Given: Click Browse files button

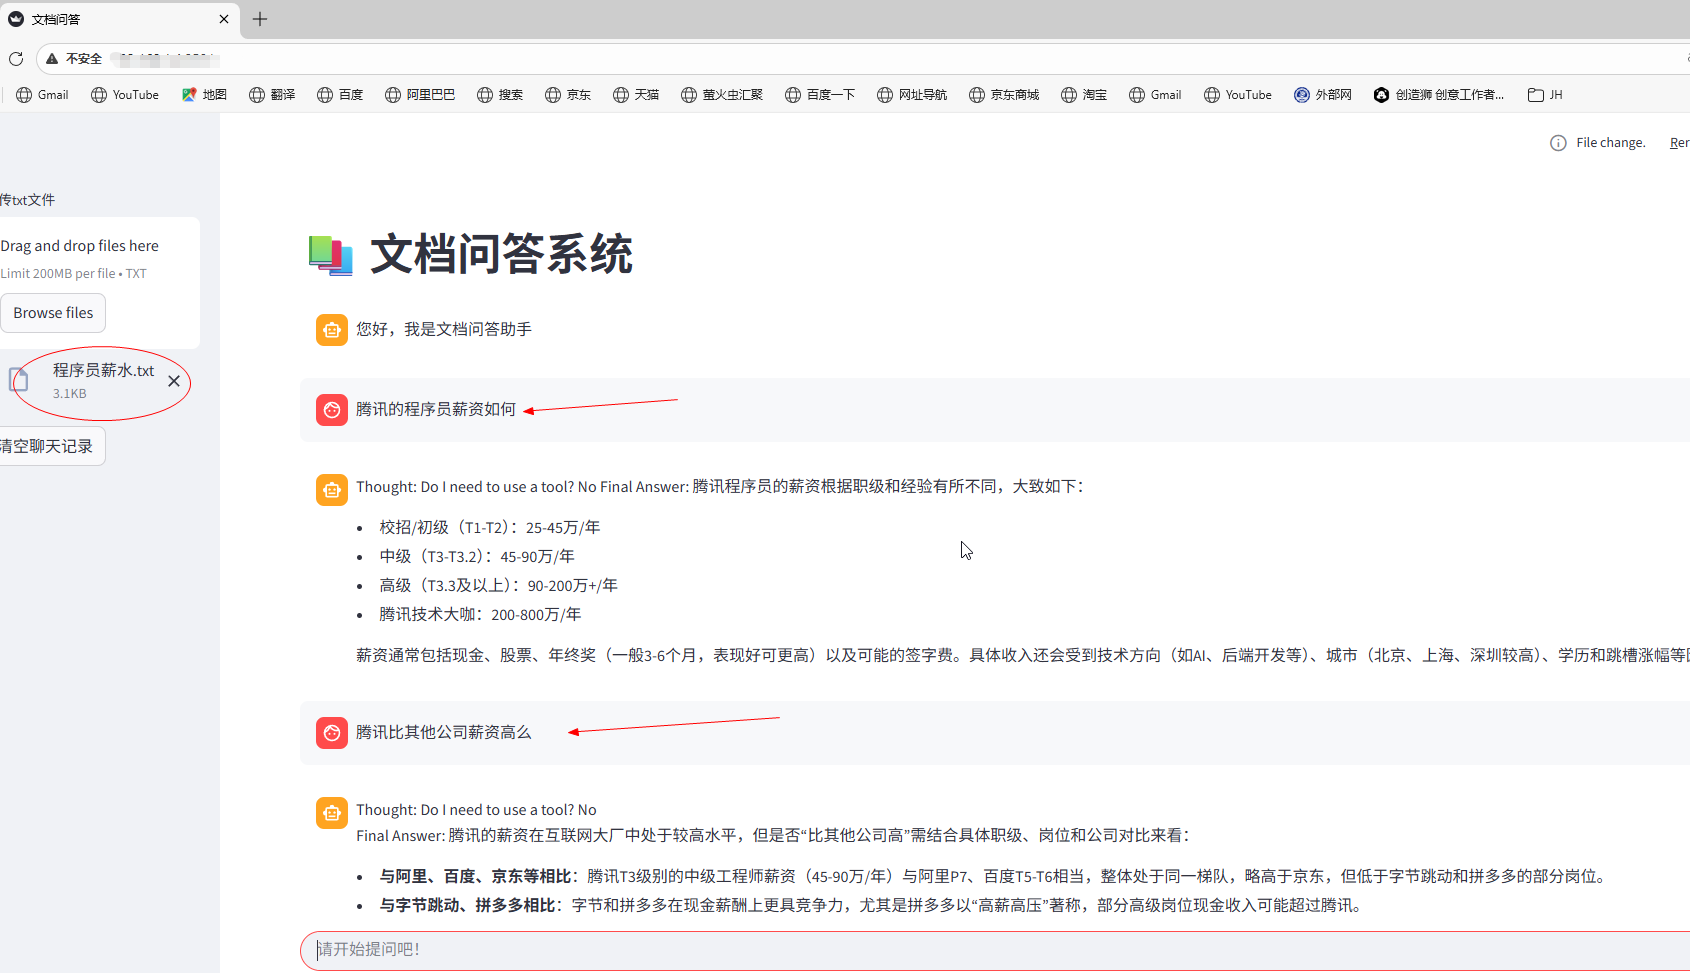Looking at the screenshot, I should [53, 313].
